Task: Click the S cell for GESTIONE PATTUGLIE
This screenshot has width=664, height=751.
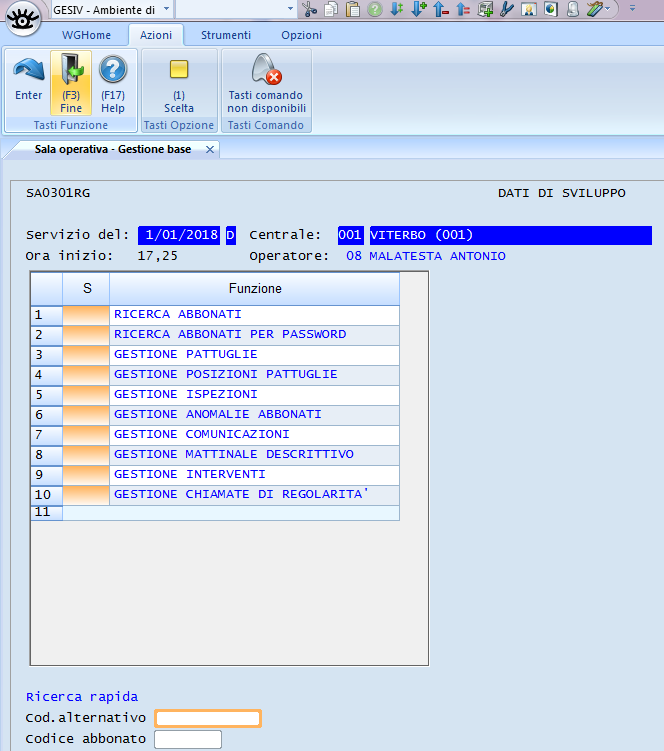Action: pyautogui.click(x=86, y=355)
